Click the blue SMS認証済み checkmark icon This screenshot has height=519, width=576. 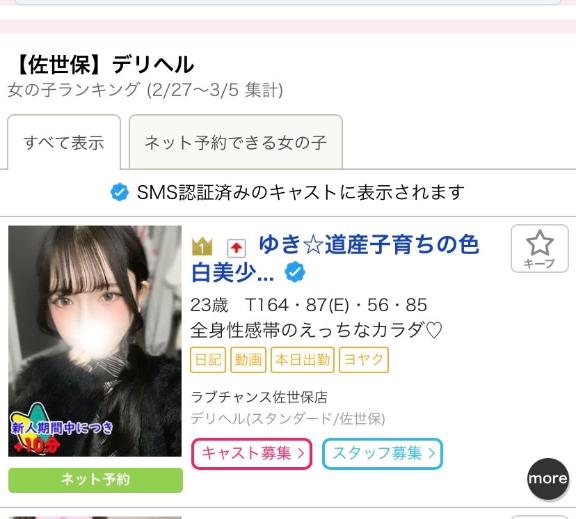coord(119,192)
